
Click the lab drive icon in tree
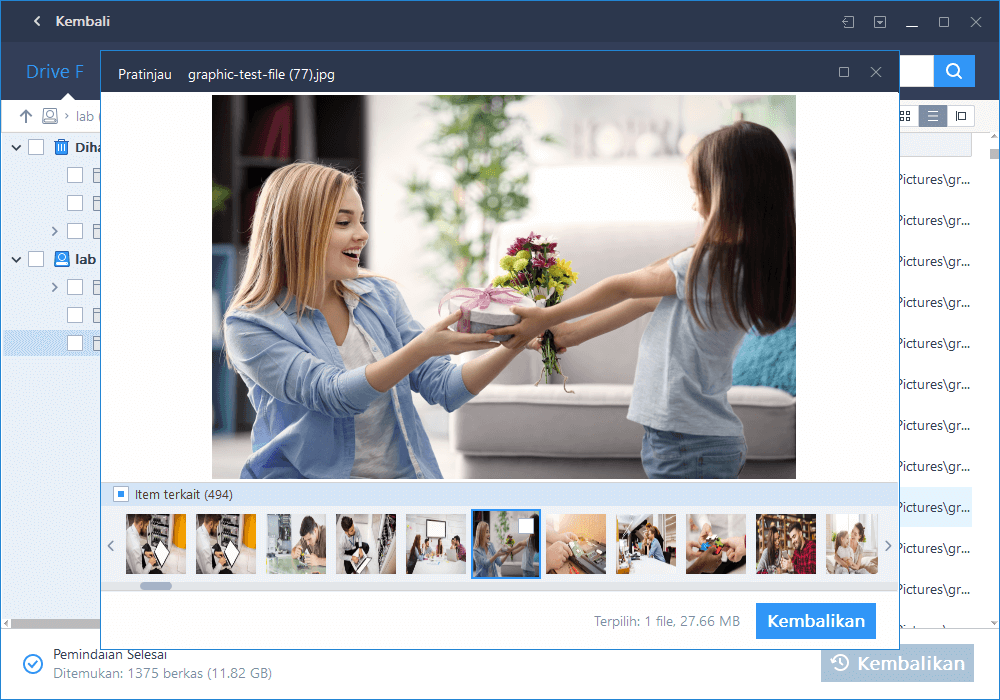pyautogui.click(x=62, y=259)
